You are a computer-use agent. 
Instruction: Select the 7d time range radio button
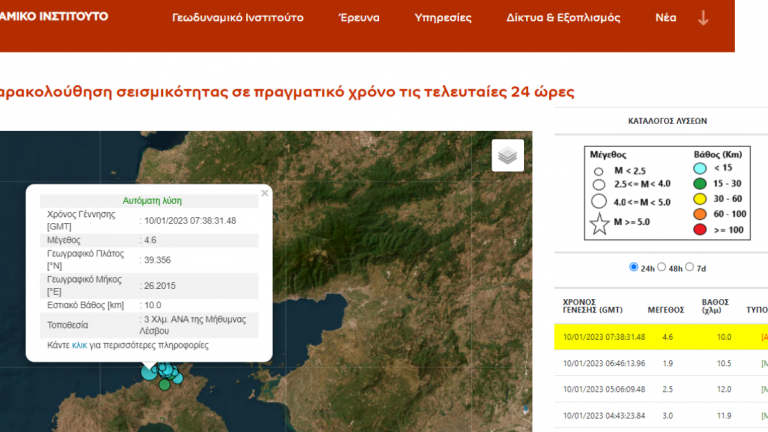[x=689, y=267]
